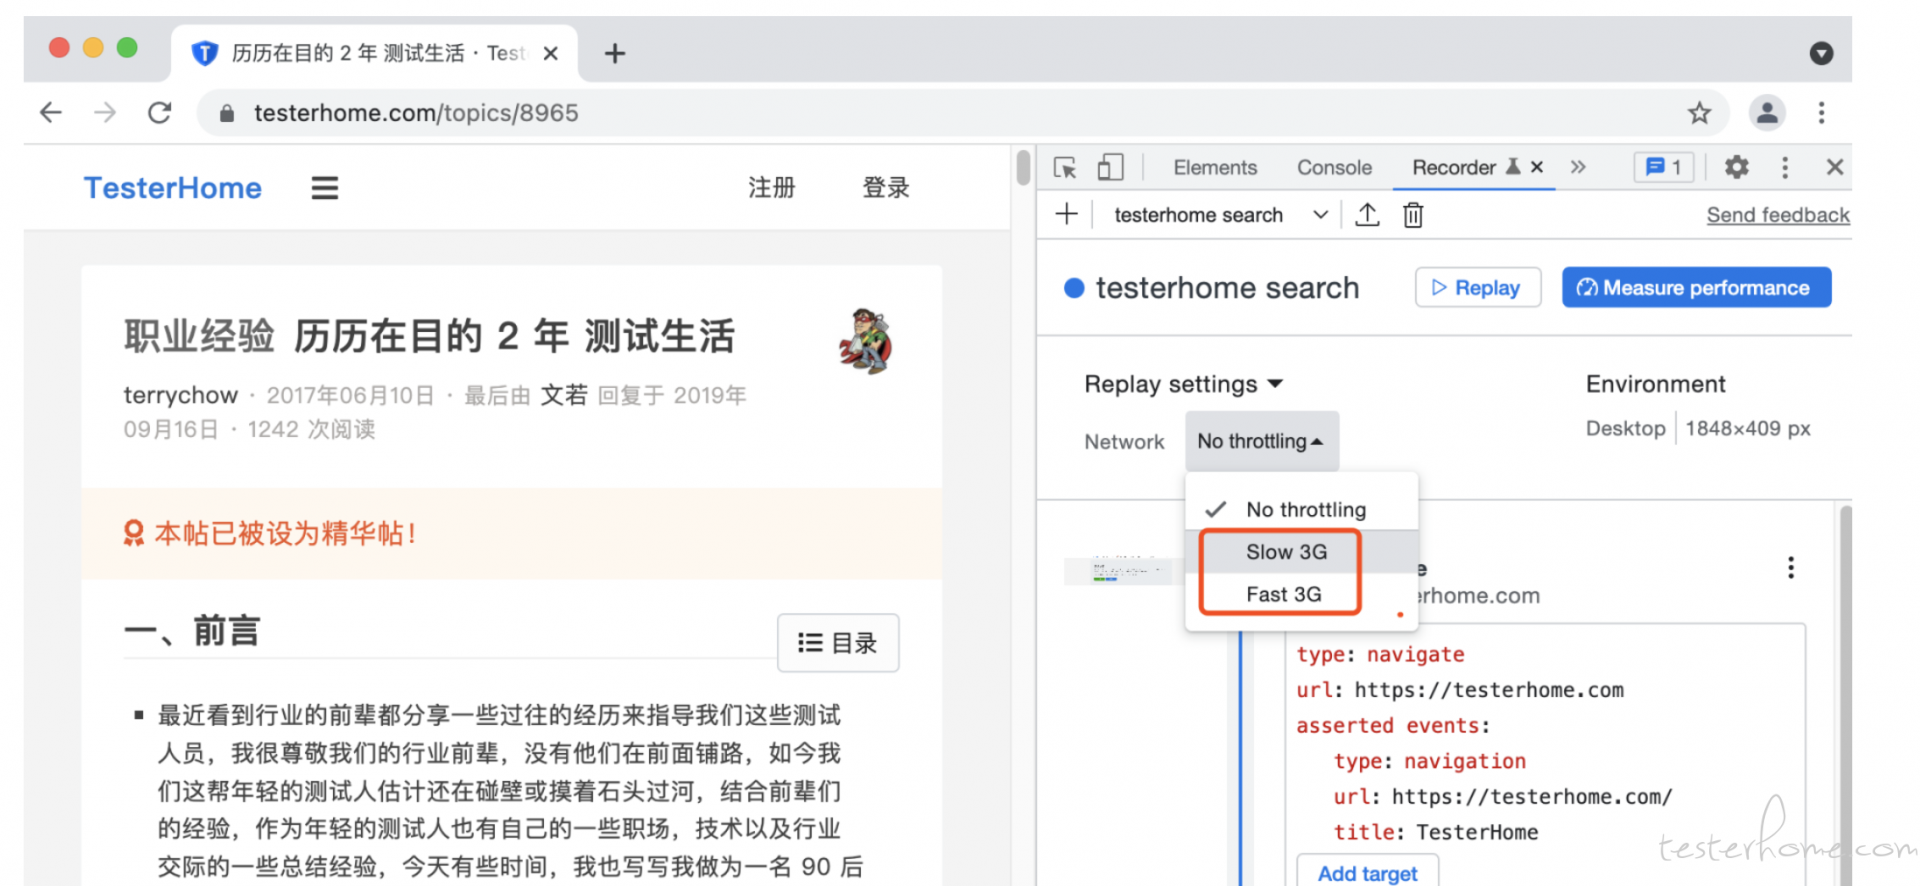Open the Chrome profile avatar menu

(x=1767, y=113)
